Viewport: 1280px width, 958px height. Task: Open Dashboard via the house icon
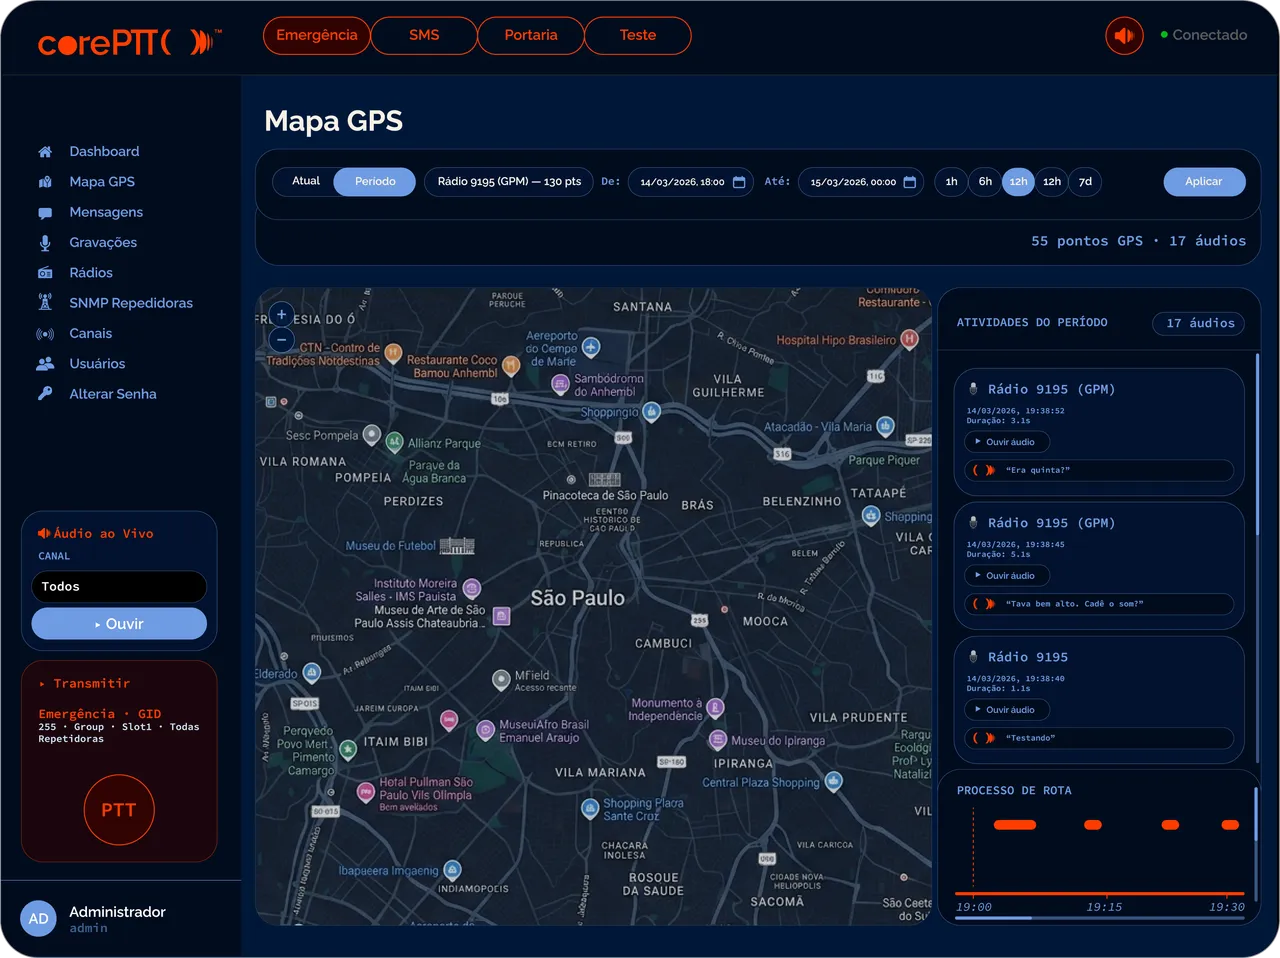[45, 152]
